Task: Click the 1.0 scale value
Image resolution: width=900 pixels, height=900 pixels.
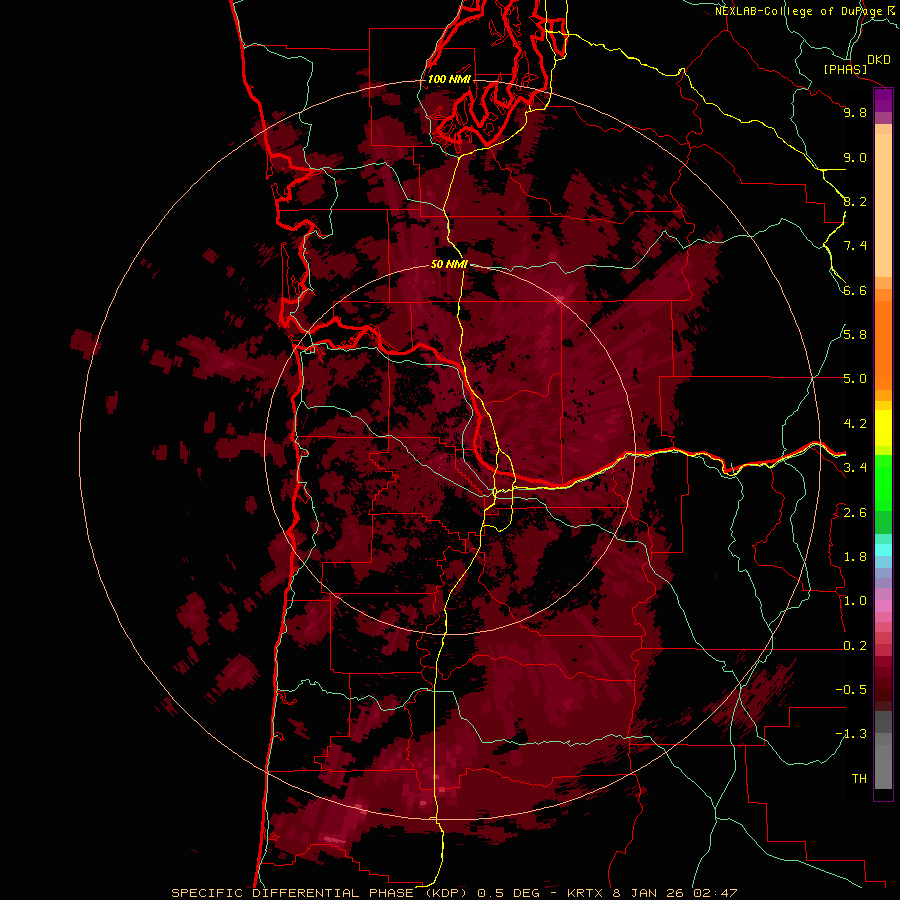Action: (x=855, y=601)
